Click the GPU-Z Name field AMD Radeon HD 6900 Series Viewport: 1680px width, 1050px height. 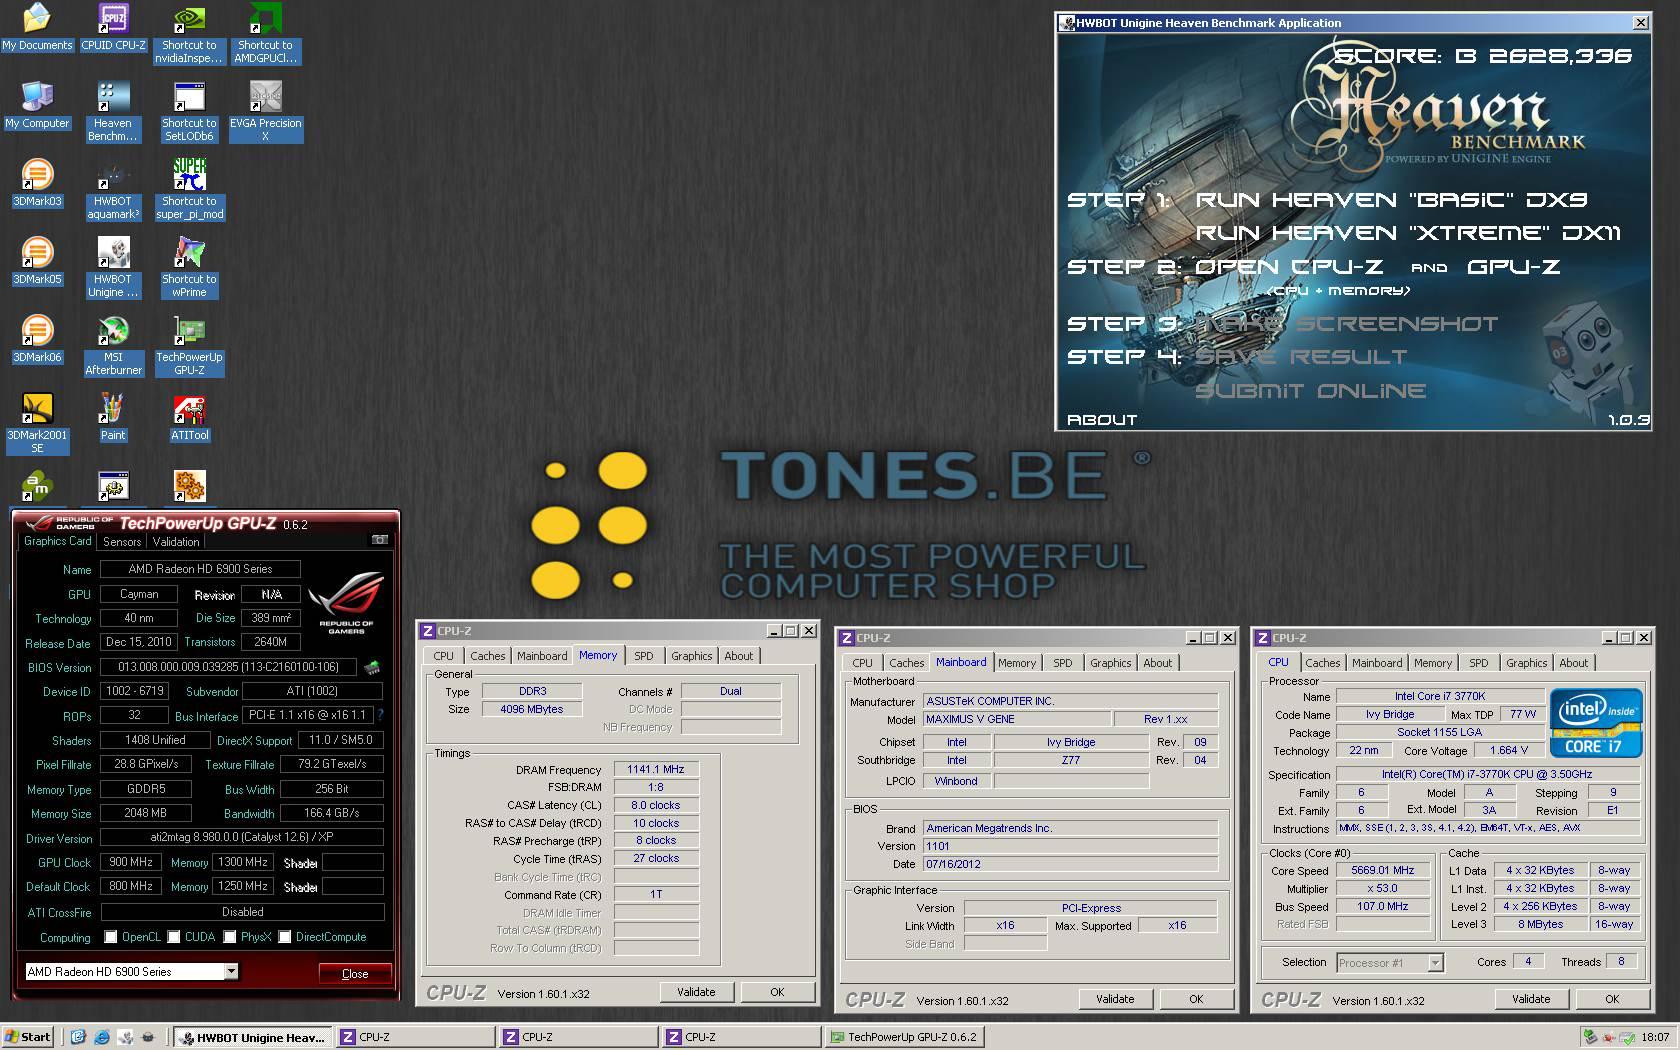pyautogui.click(x=200, y=569)
